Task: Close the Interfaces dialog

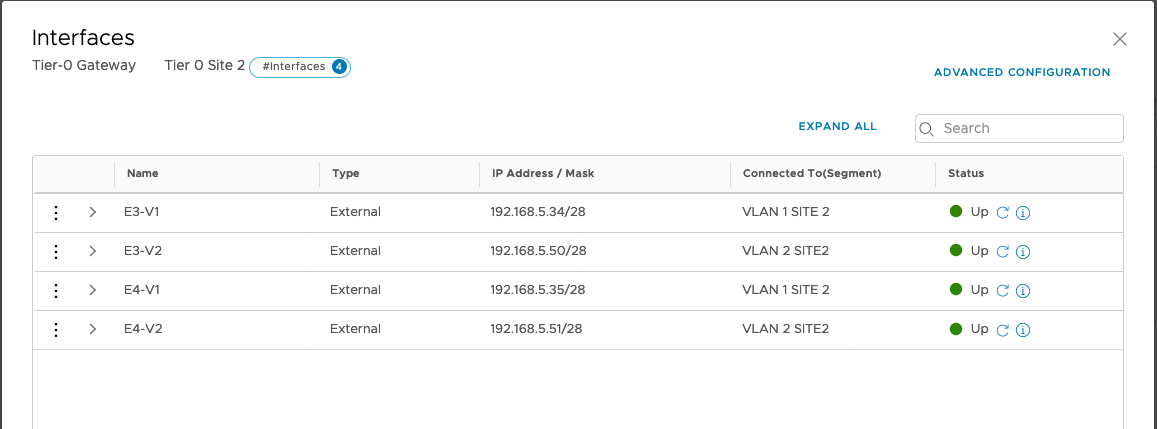Action: point(1120,39)
